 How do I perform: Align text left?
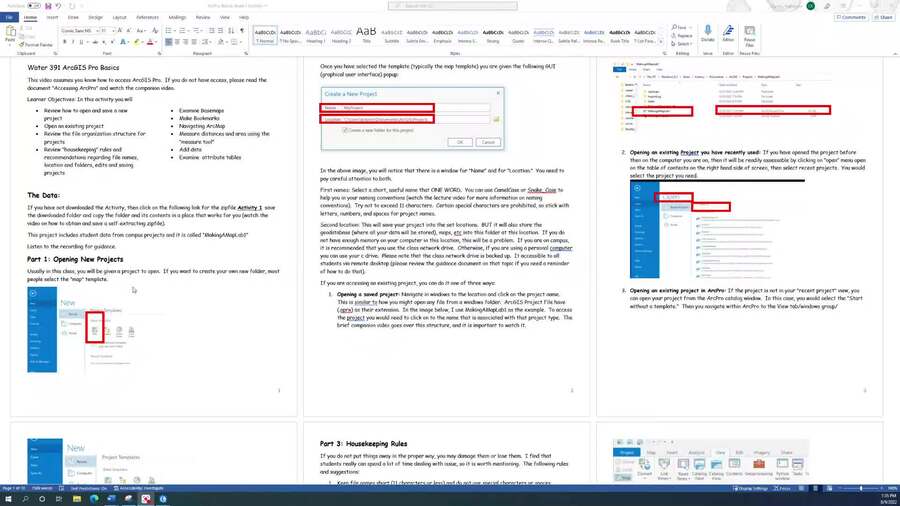(169, 42)
